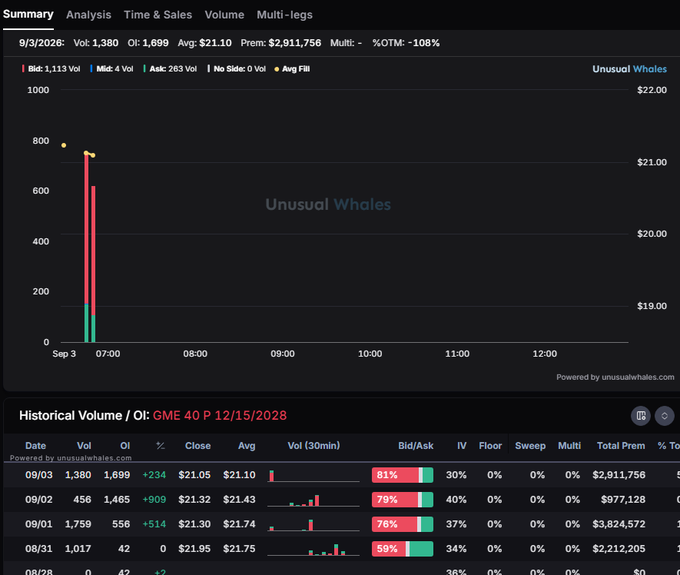Click the 40% IV cell
The image size is (680, 575).
(456, 500)
